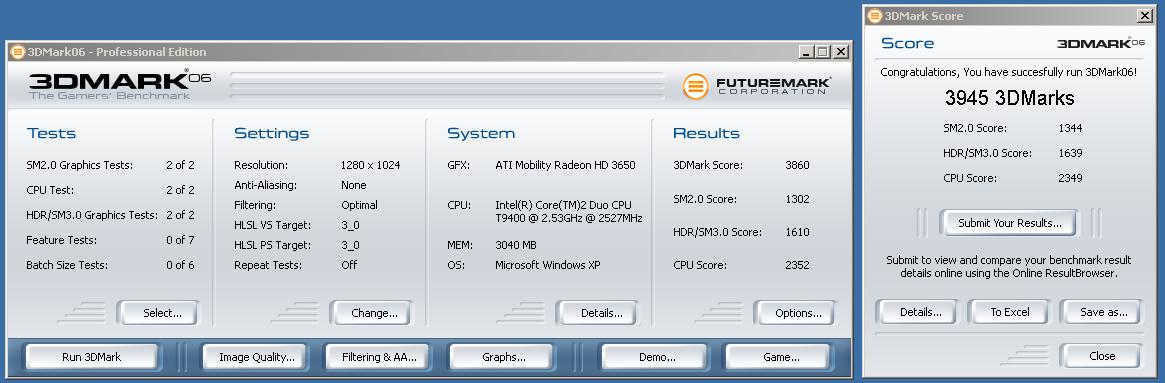Click the 3DMark06 Gamers' Benchmark logo
This screenshot has width=1165, height=383.
click(x=119, y=85)
